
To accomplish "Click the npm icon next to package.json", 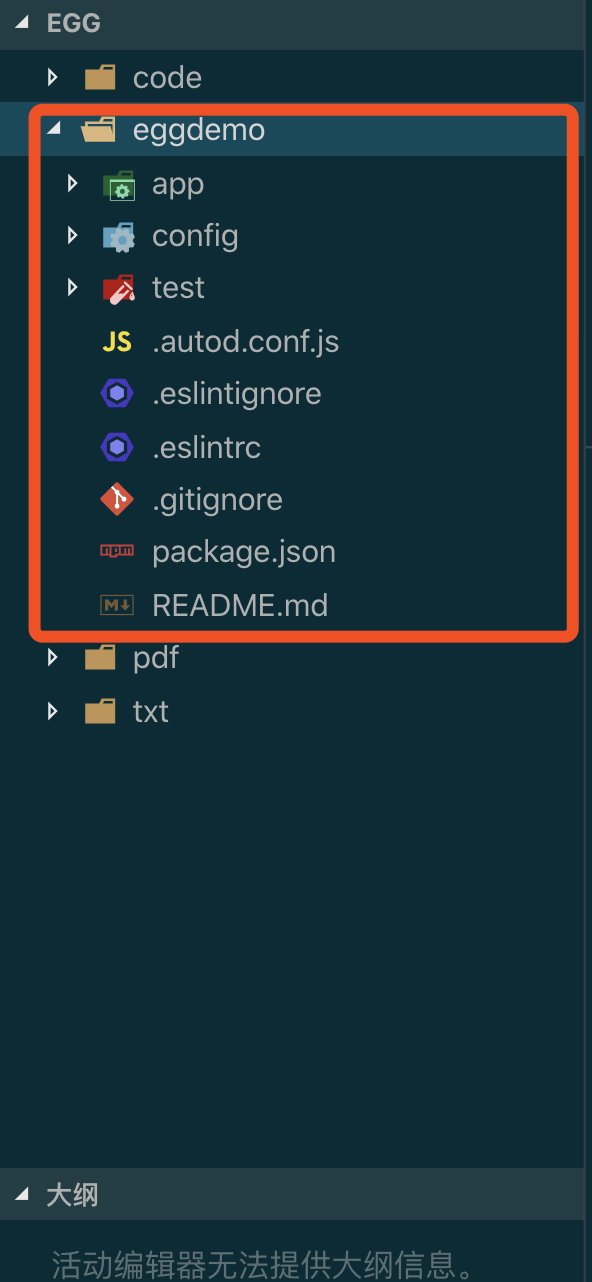I will tap(117, 551).
